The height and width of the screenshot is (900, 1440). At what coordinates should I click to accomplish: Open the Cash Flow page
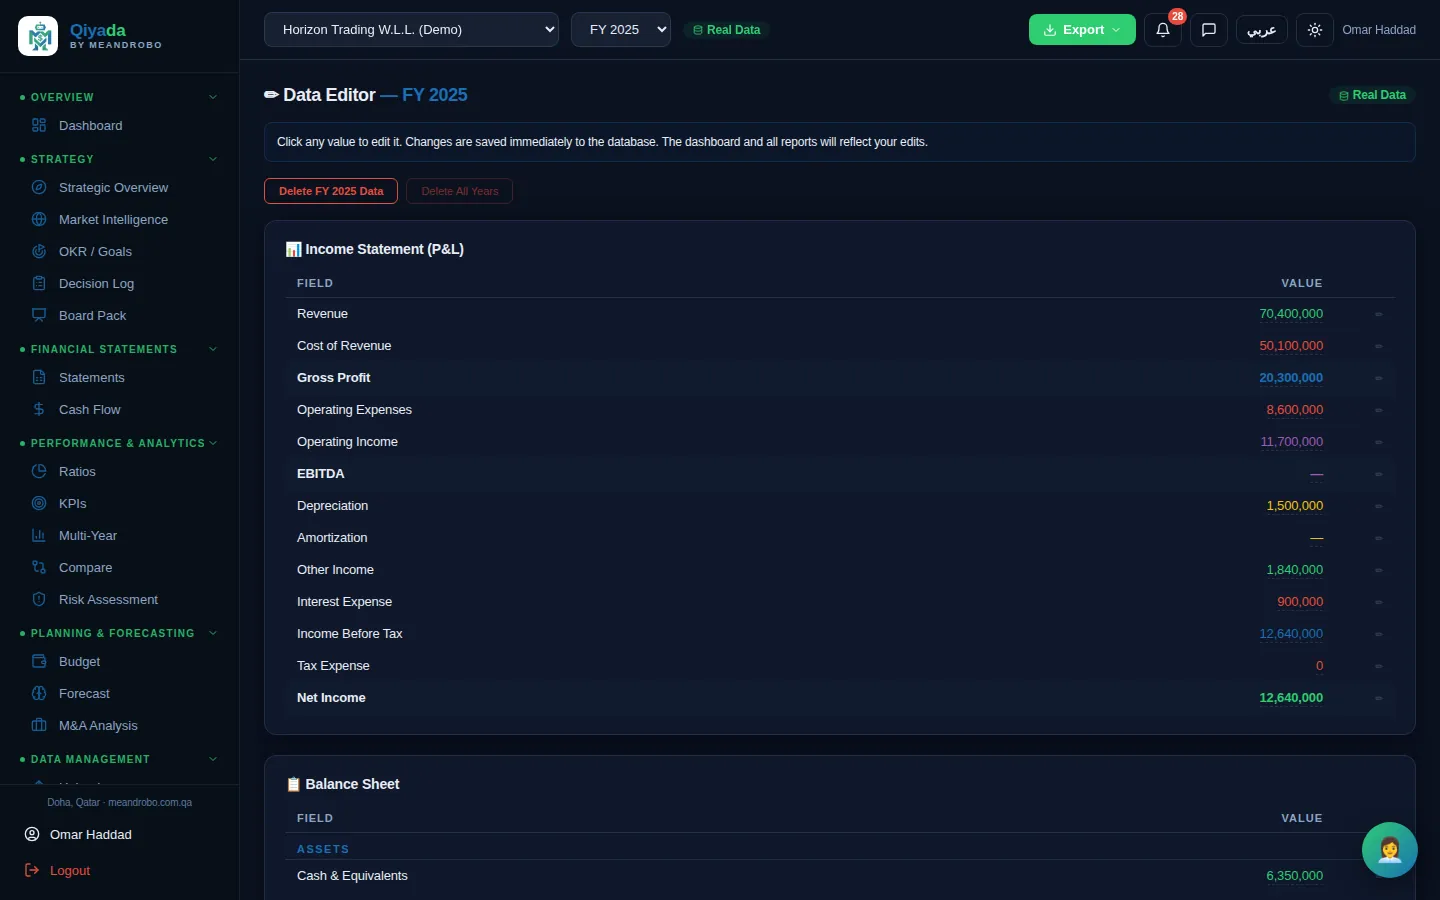point(89,410)
